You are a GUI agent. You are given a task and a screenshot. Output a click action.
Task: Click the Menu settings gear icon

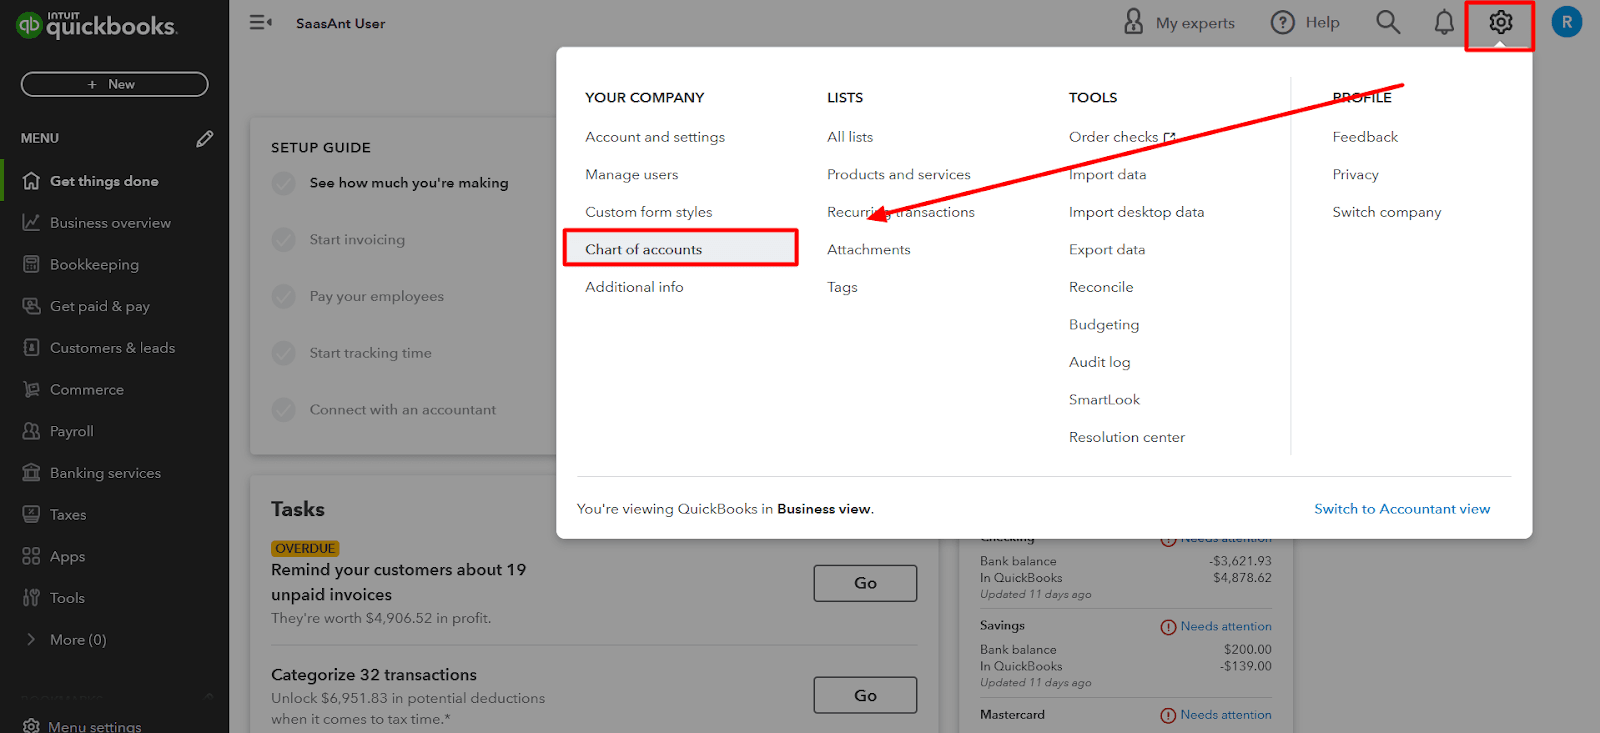(x=31, y=726)
